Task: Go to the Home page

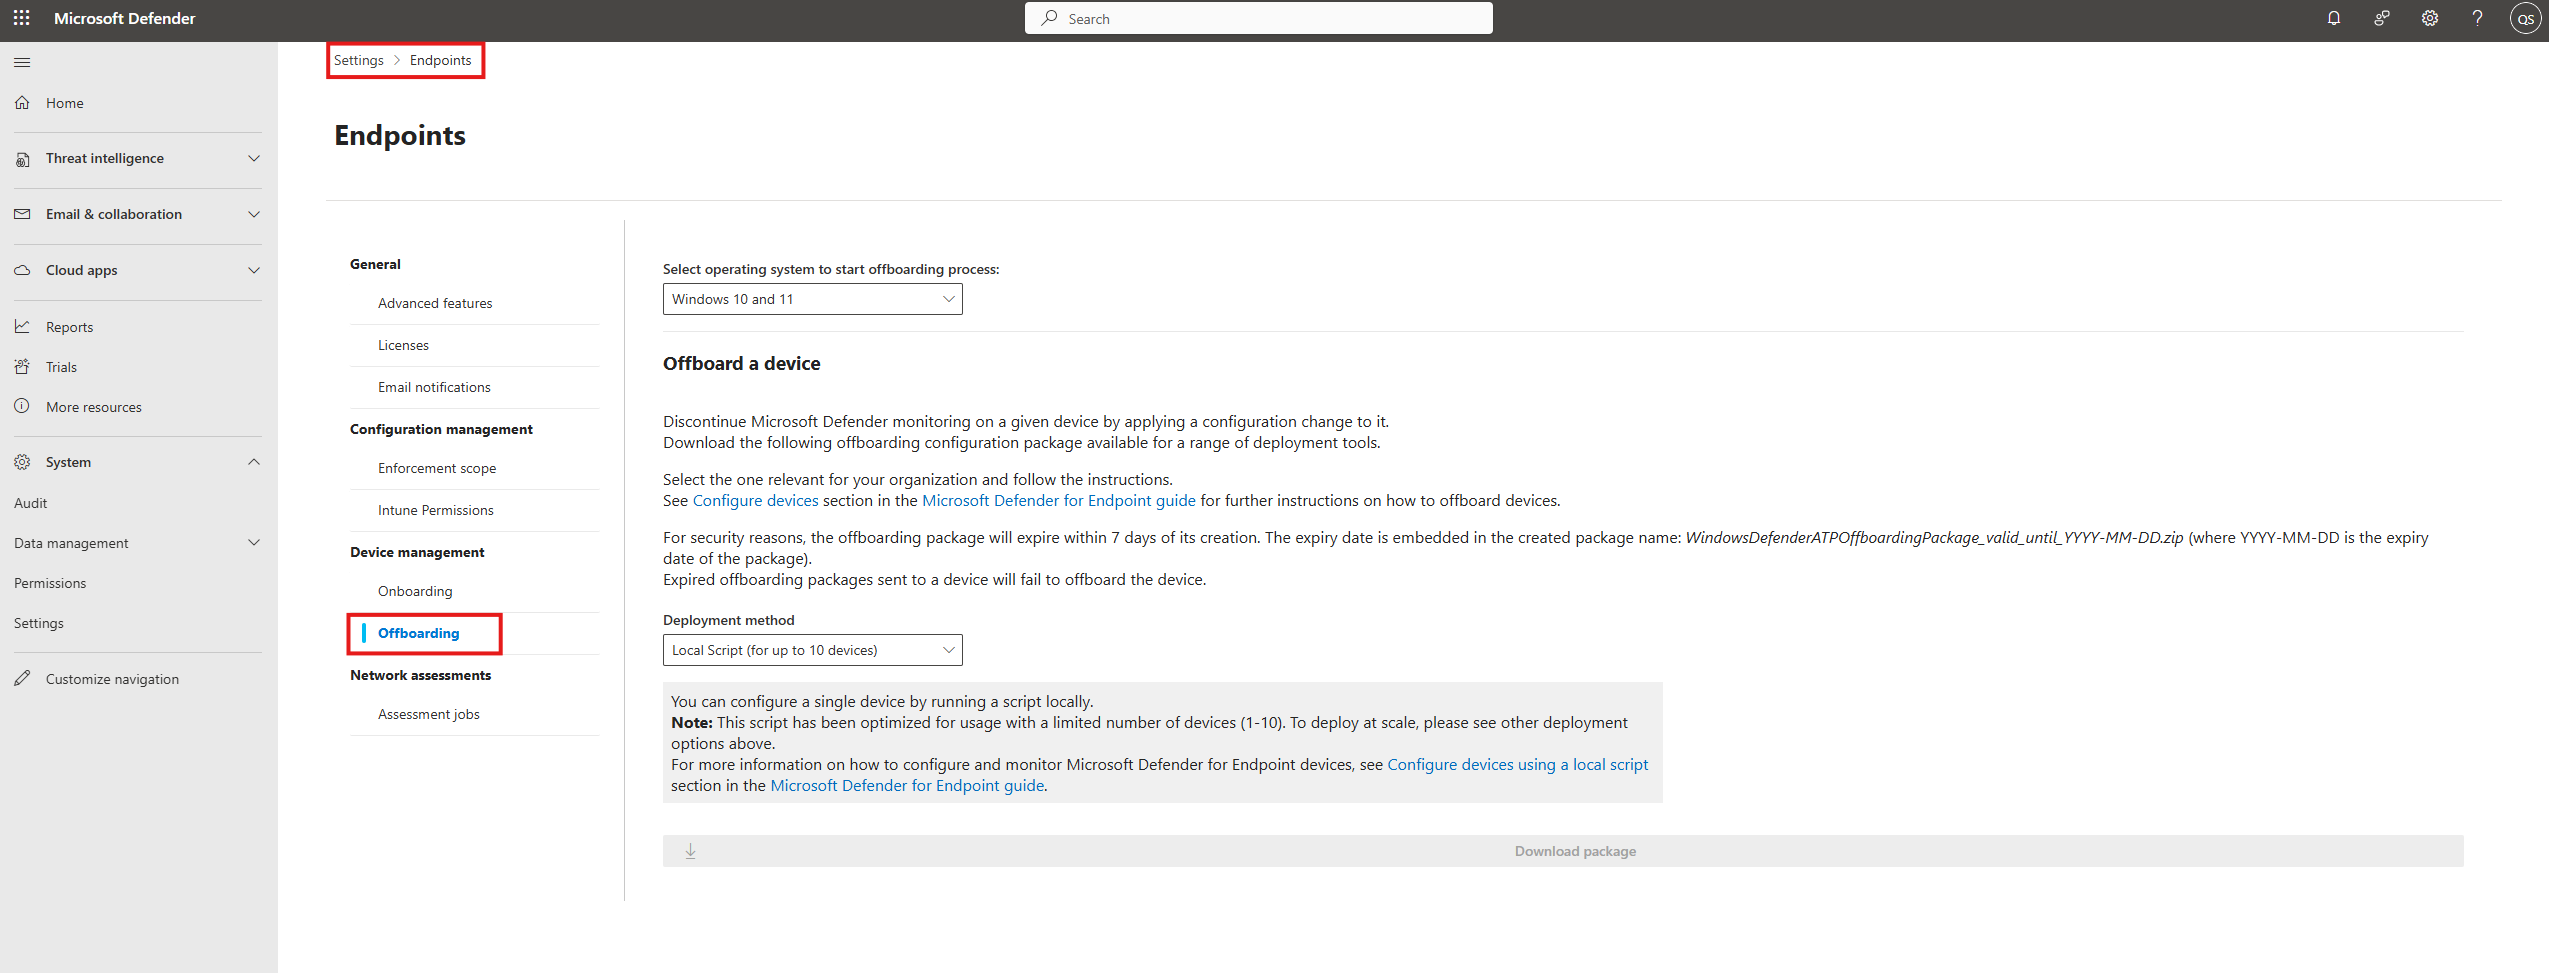Action: click(65, 103)
